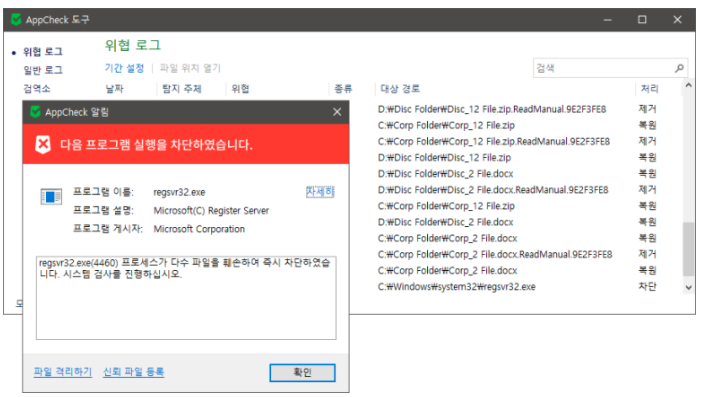Click 파일 격리하기 link
The image size is (707, 397).
(63, 372)
